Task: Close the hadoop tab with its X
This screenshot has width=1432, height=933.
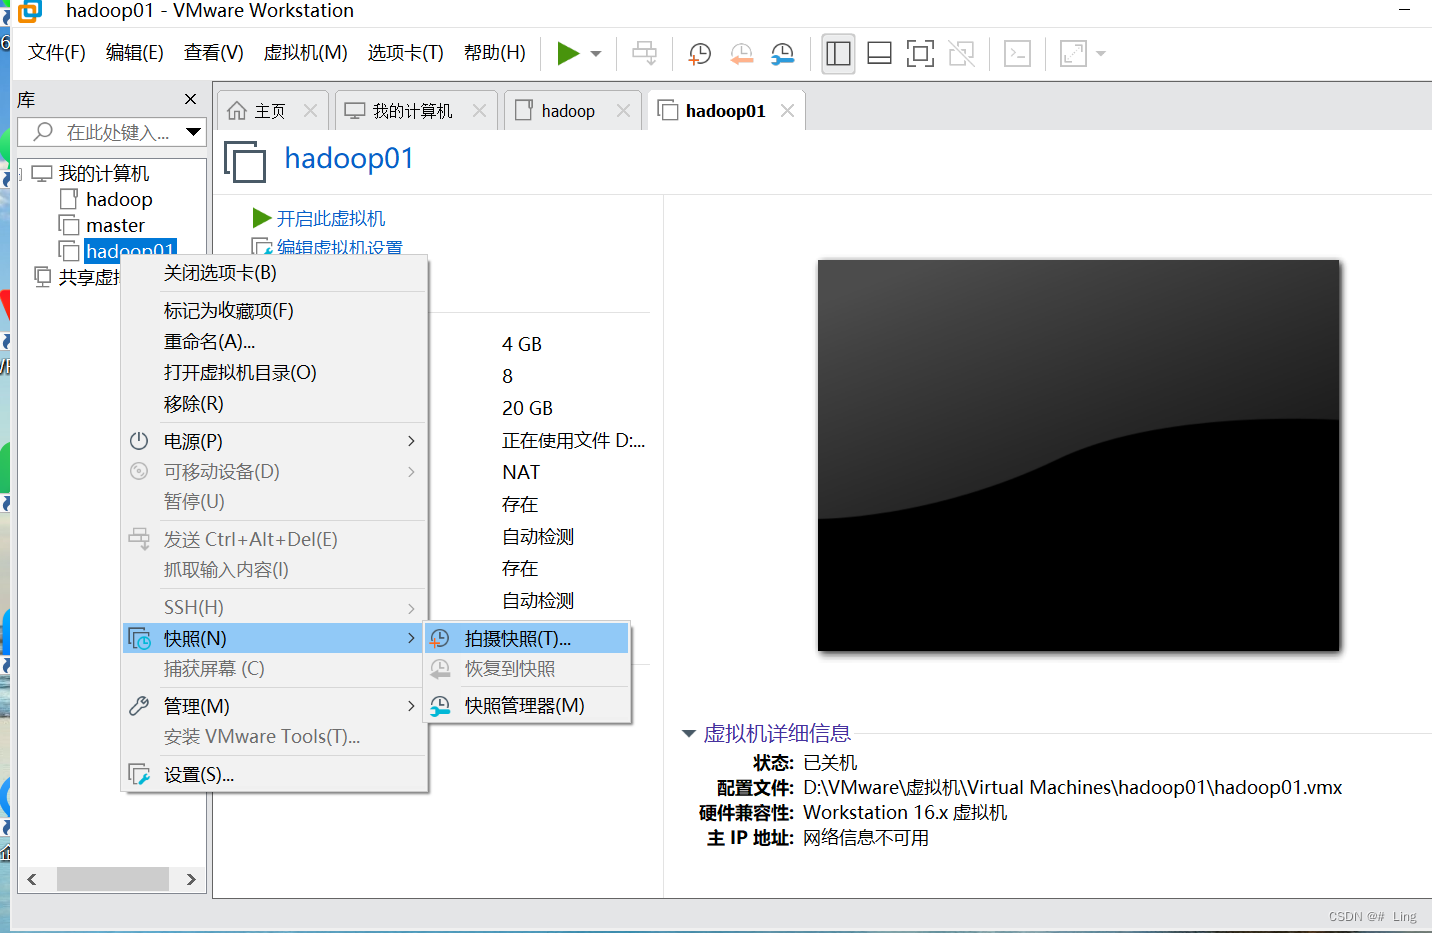Action: click(624, 111)
